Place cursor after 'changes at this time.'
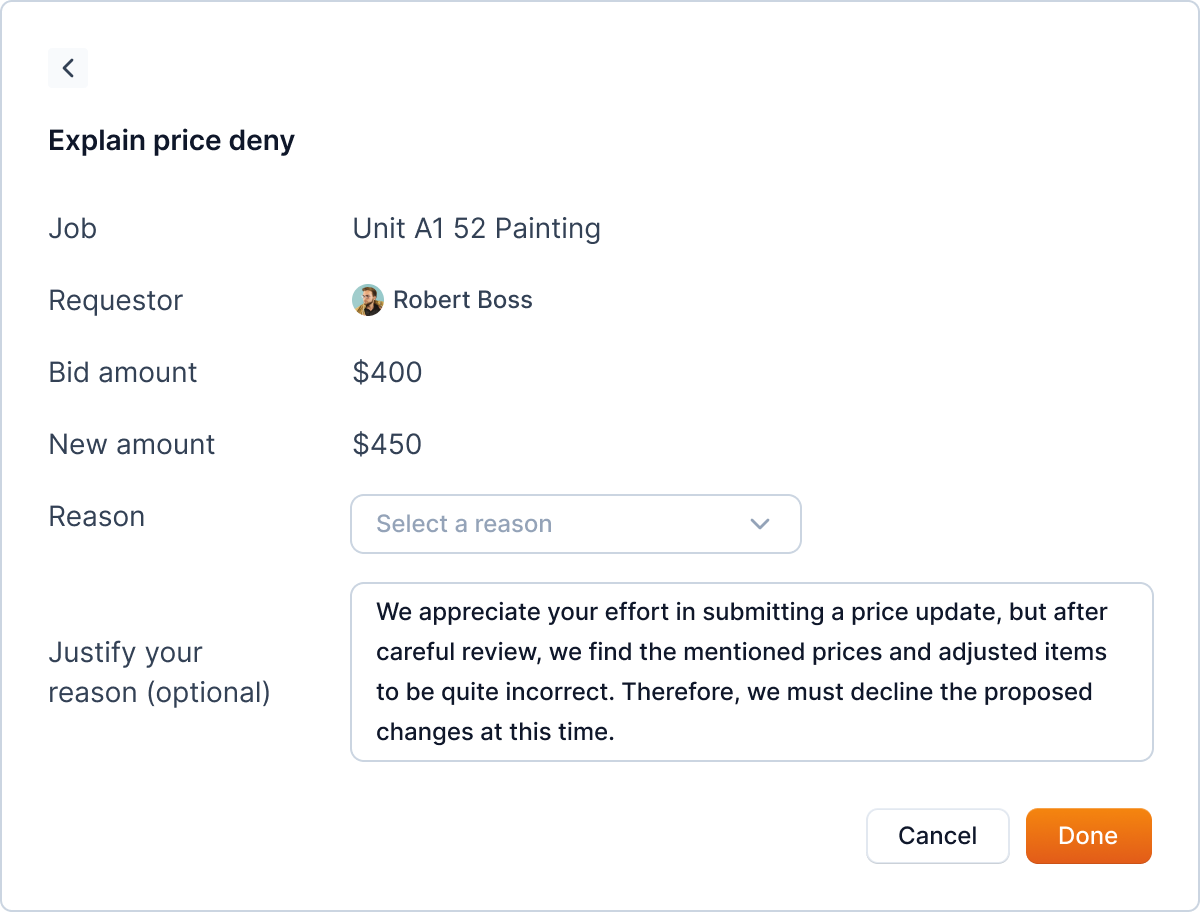The height and width of the screenshot is (912, 1200). [x=615, y=732]
